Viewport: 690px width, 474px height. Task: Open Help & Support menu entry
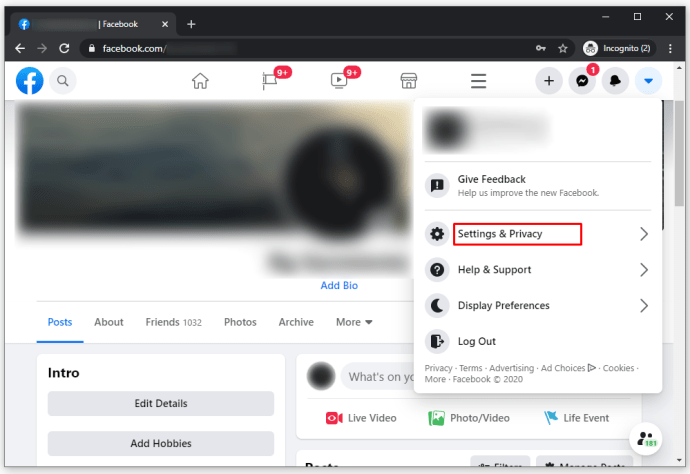[537, 269]
